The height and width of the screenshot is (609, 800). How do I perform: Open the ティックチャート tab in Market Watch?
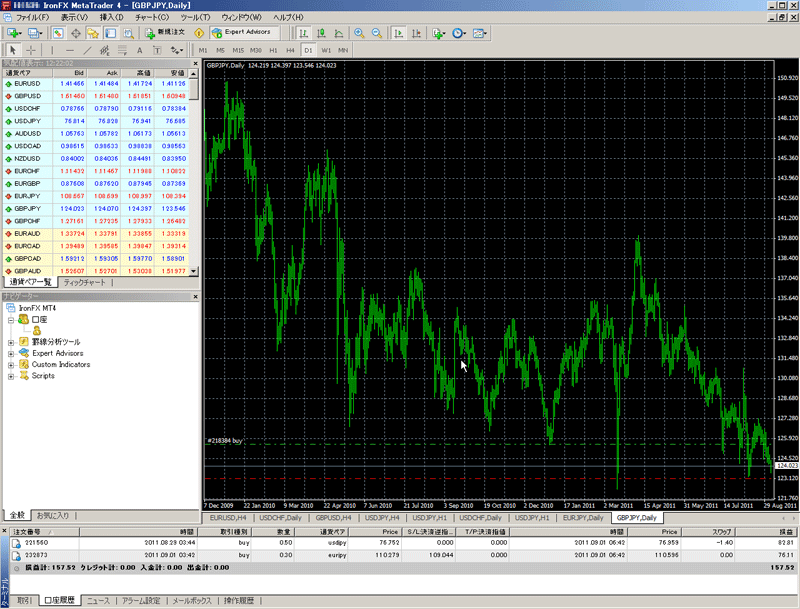84,282
